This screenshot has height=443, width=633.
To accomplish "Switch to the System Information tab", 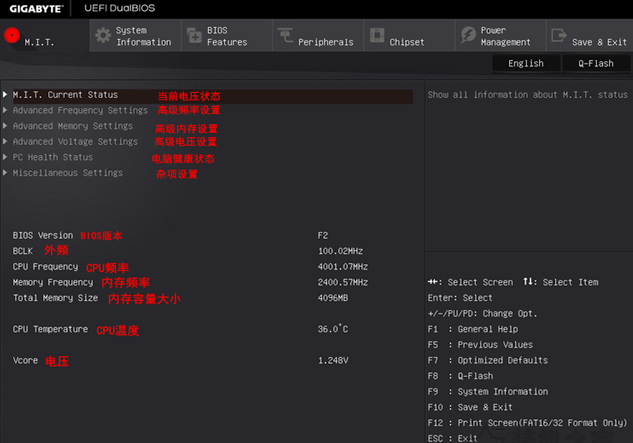I will tap(136, 36).
